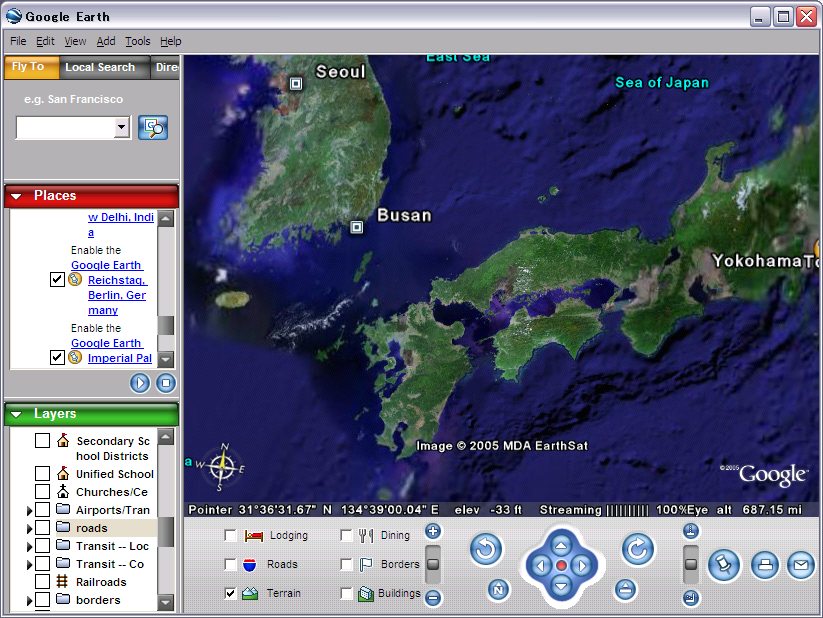Open the Fly To address dropdown
Screen dimensions: 823x618
pos(122,127)
